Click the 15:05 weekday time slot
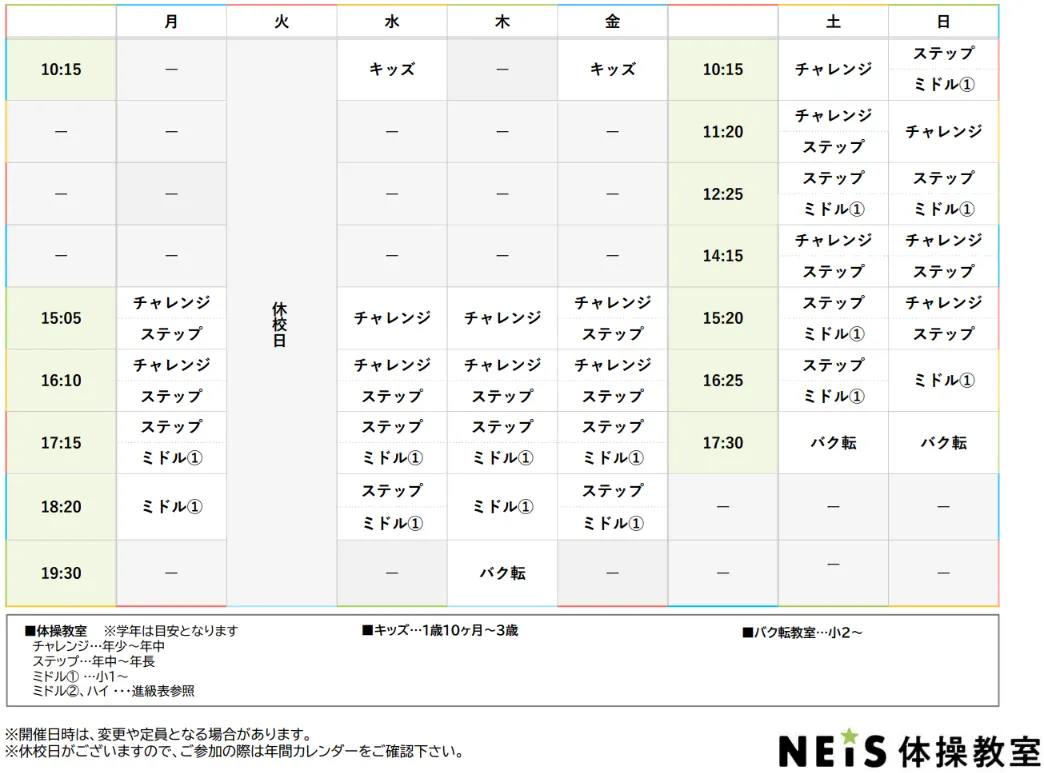This screenshot has height=773, width=1044. coord(61,319)
